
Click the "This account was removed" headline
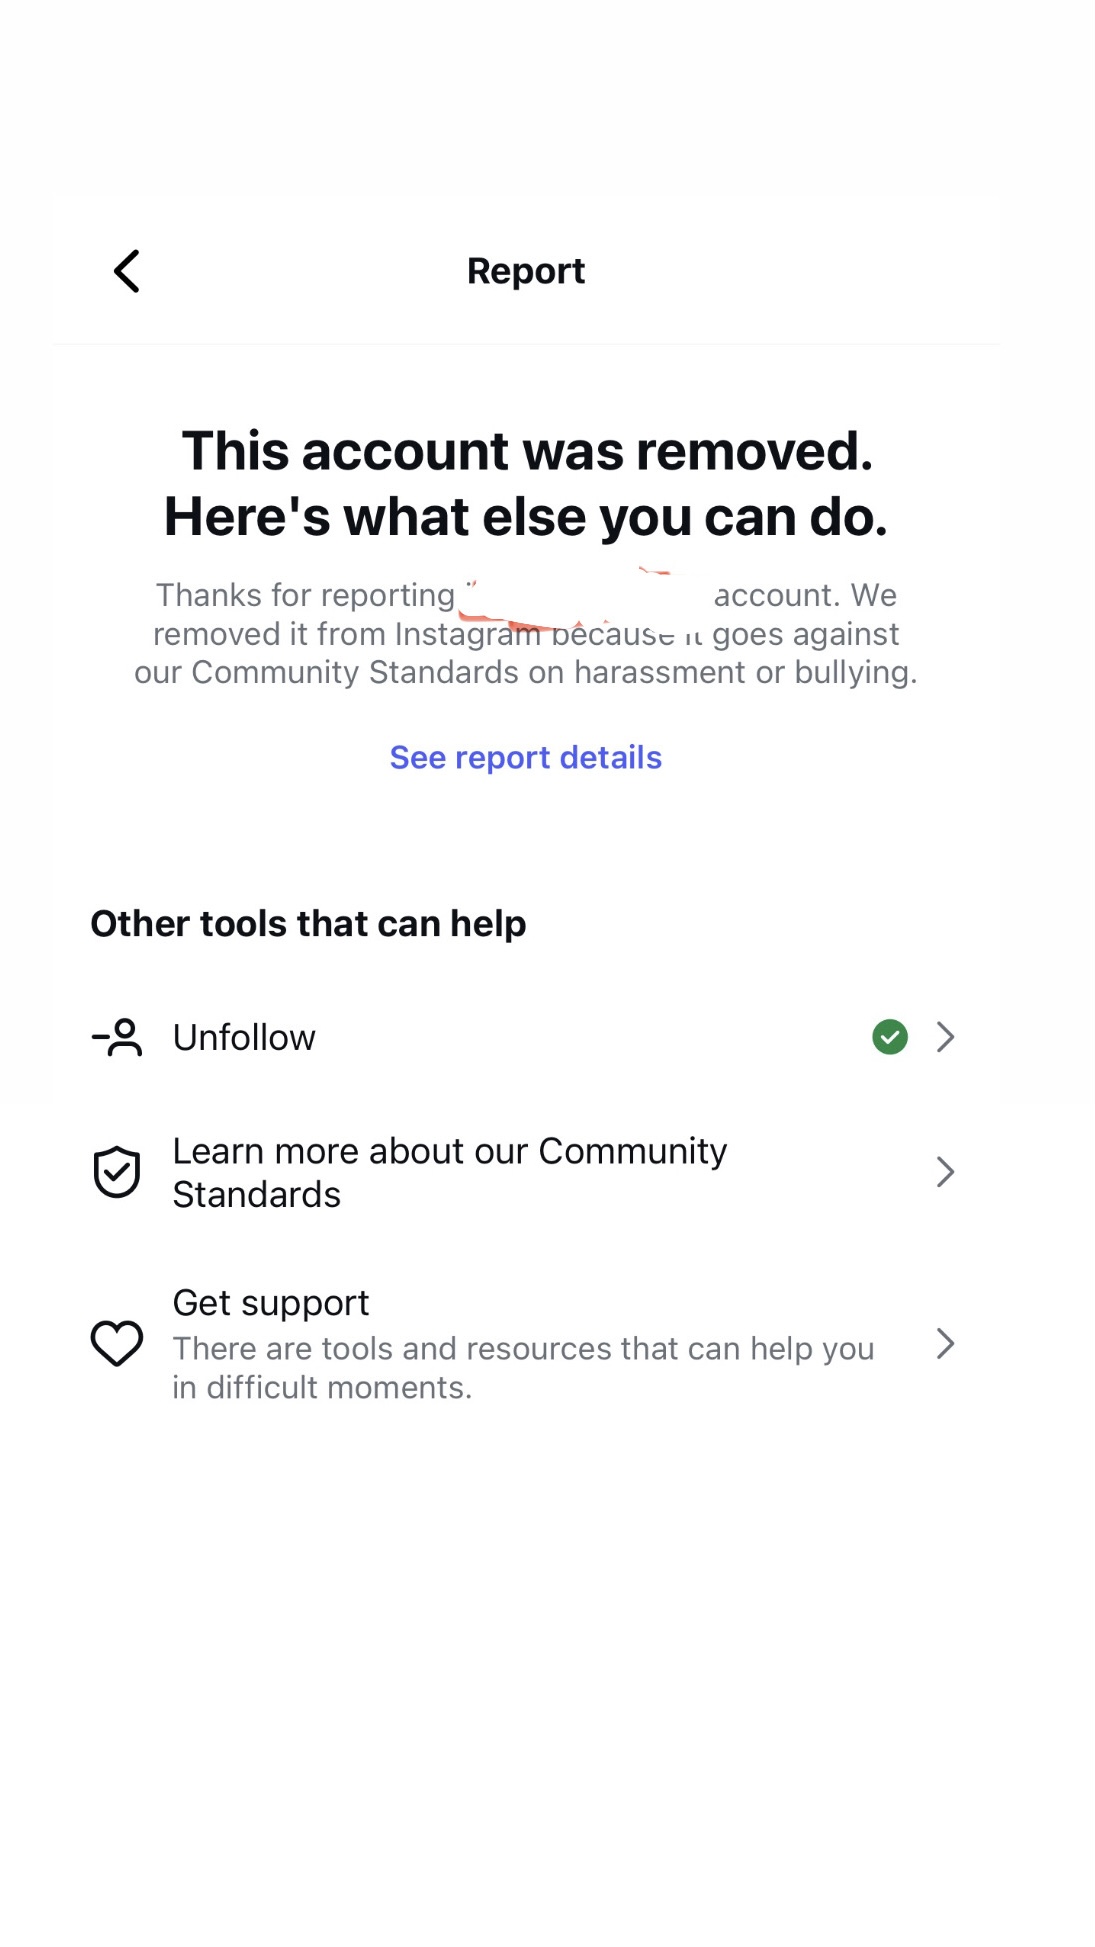tap(527, 450)
